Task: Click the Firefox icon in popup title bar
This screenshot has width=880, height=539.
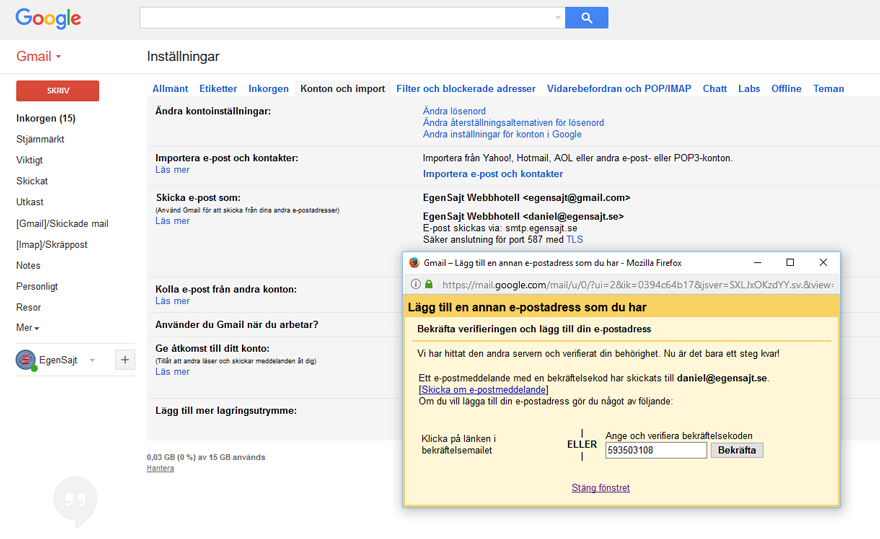Action: pyautogui.click(x=414, y=263)
